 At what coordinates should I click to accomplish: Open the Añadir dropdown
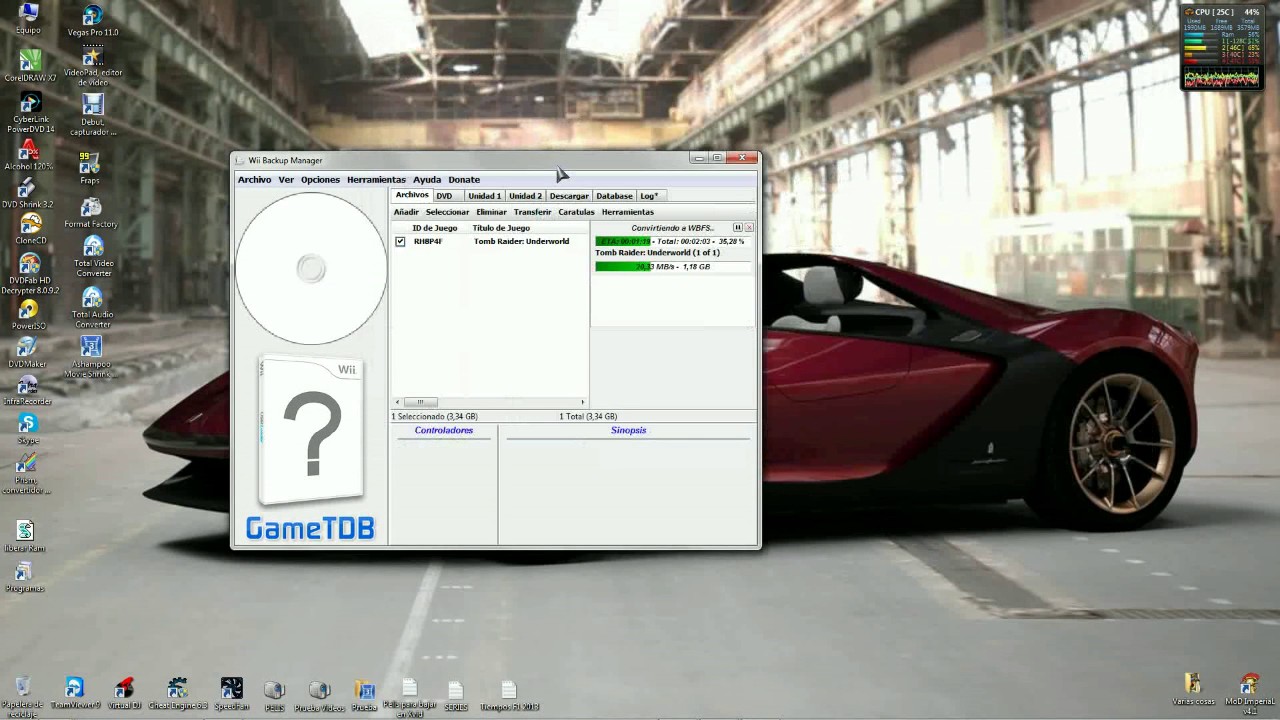pos(406,212)
